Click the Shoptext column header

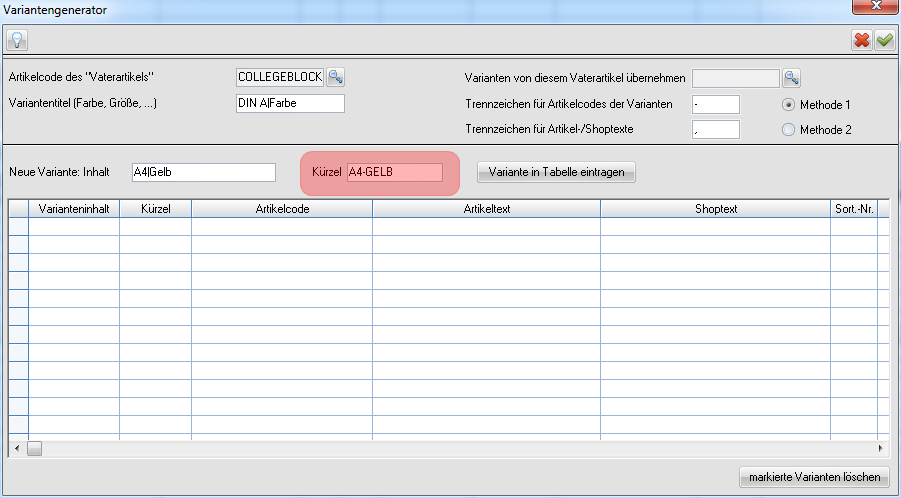coord(716,208)
